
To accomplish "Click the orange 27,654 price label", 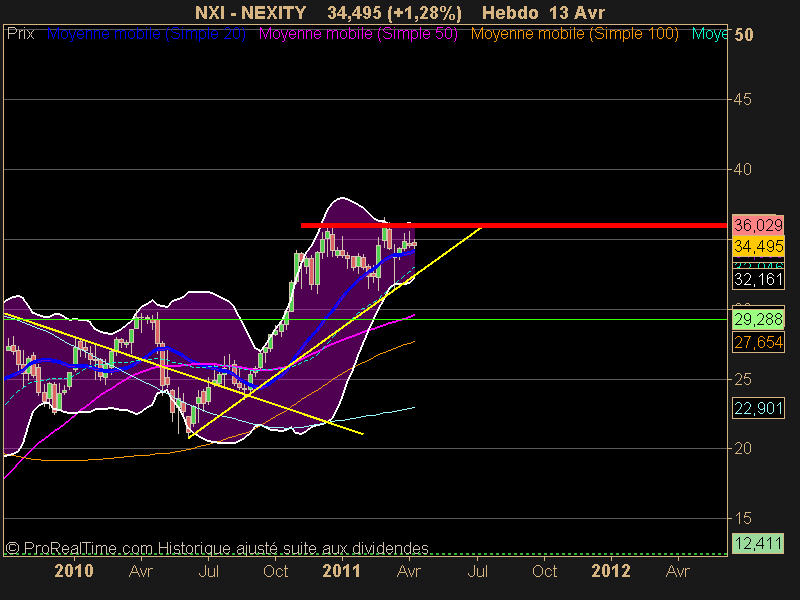I will pyautogui.click(x=758, y=342).
